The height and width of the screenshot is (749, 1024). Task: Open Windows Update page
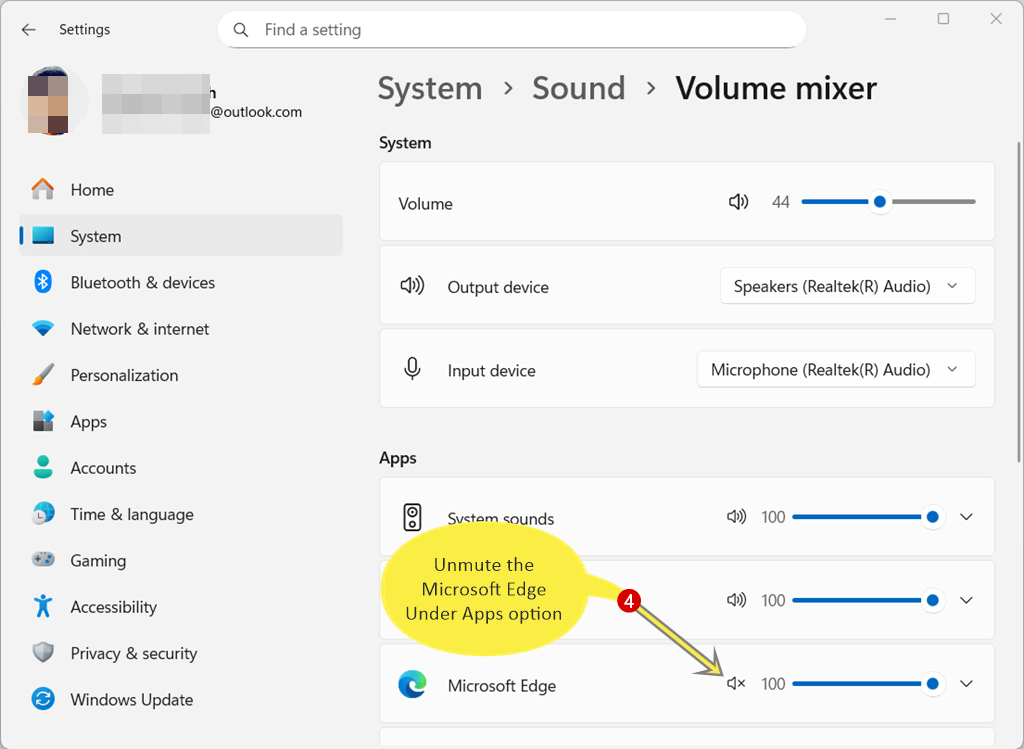pyautogui.click(x=181, y=699)
